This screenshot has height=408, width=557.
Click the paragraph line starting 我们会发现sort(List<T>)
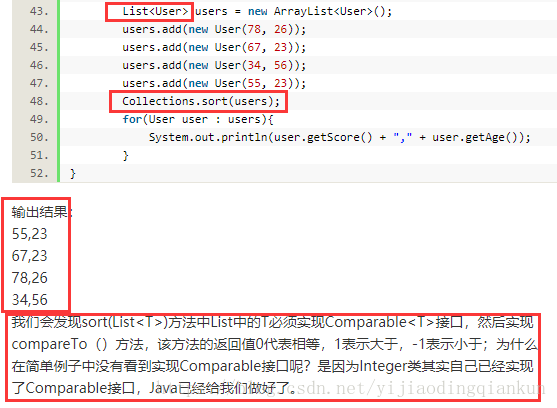pyautogui.click(x=272, y=322)
